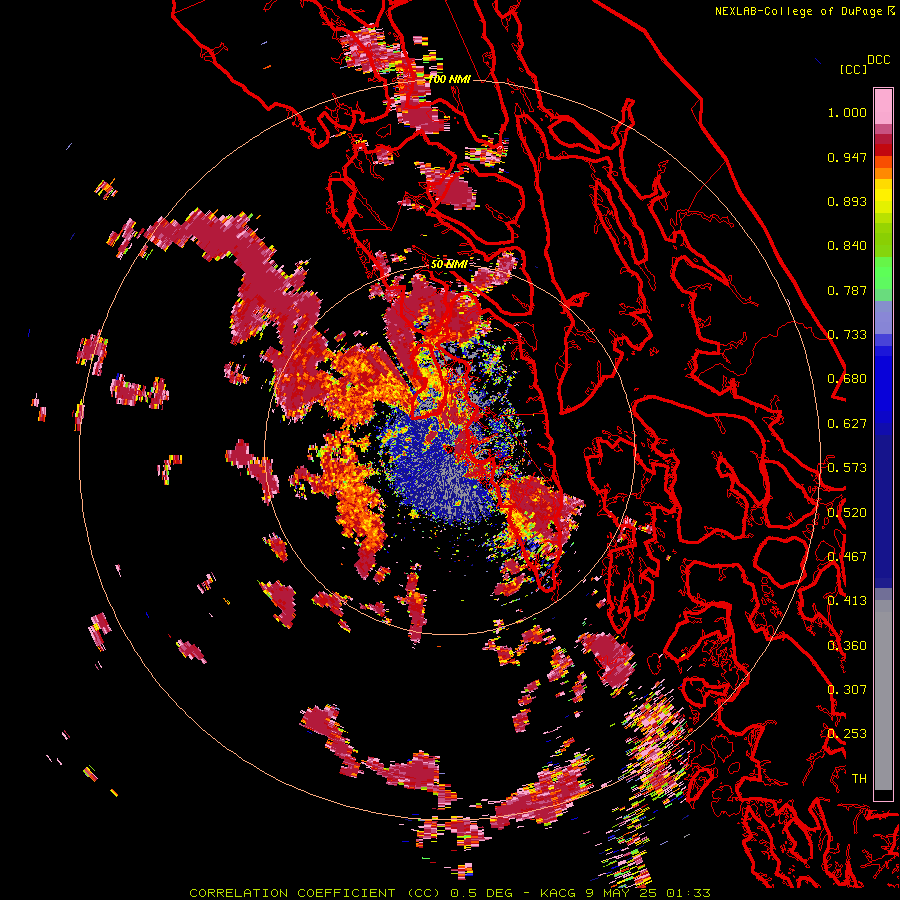Select the 0.520 legend value
Screen dimensions: 900x900
coord(847,513)
